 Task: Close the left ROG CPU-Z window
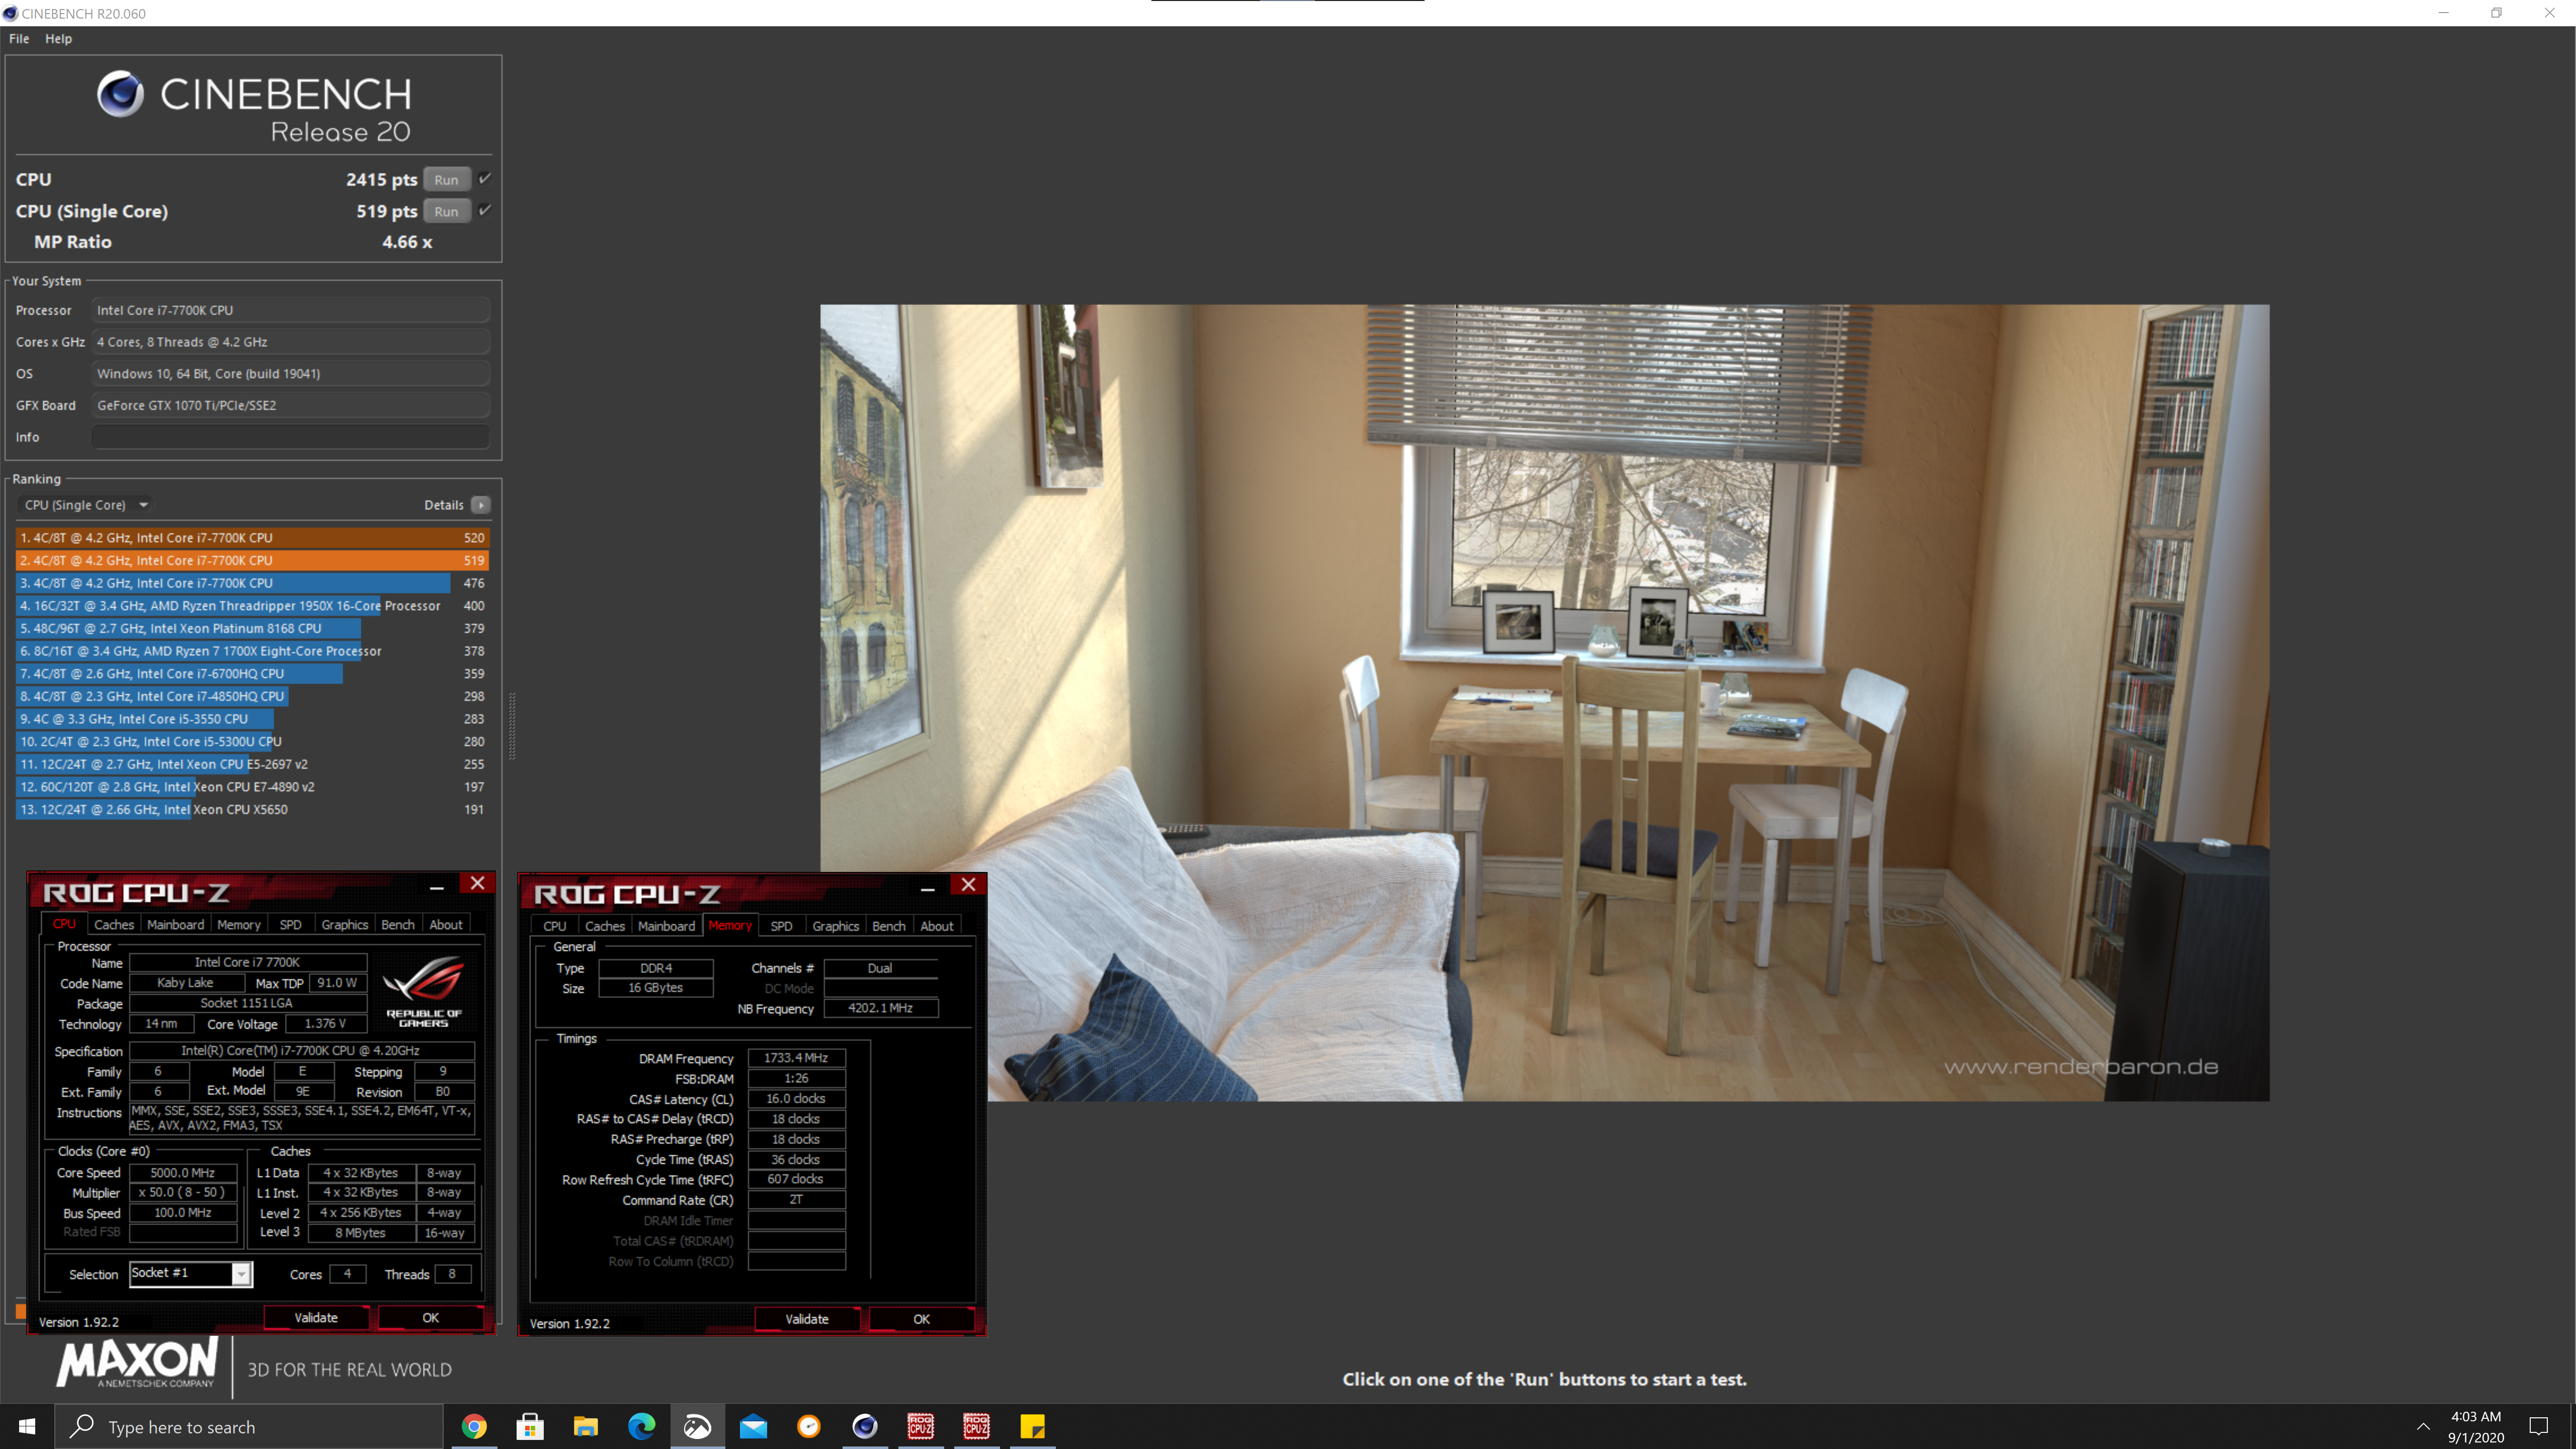478,883
